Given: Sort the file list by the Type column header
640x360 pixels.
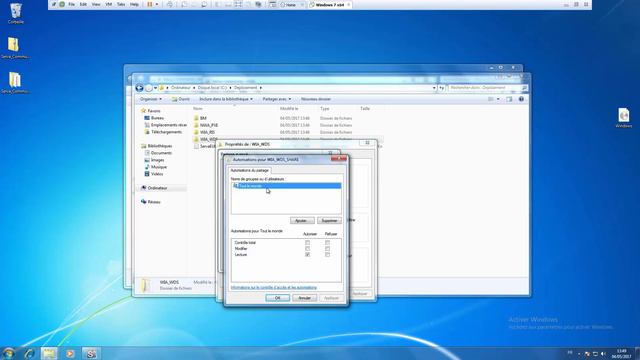Looking at the screenshot, I should click(324, 109).
